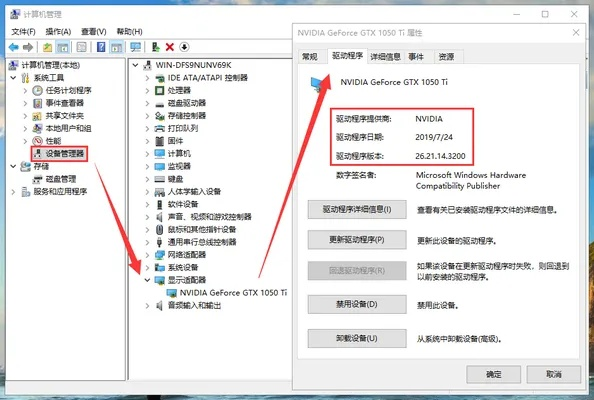Open the 查看(V) menu
The image size is (594, 400).
(94, 31)
